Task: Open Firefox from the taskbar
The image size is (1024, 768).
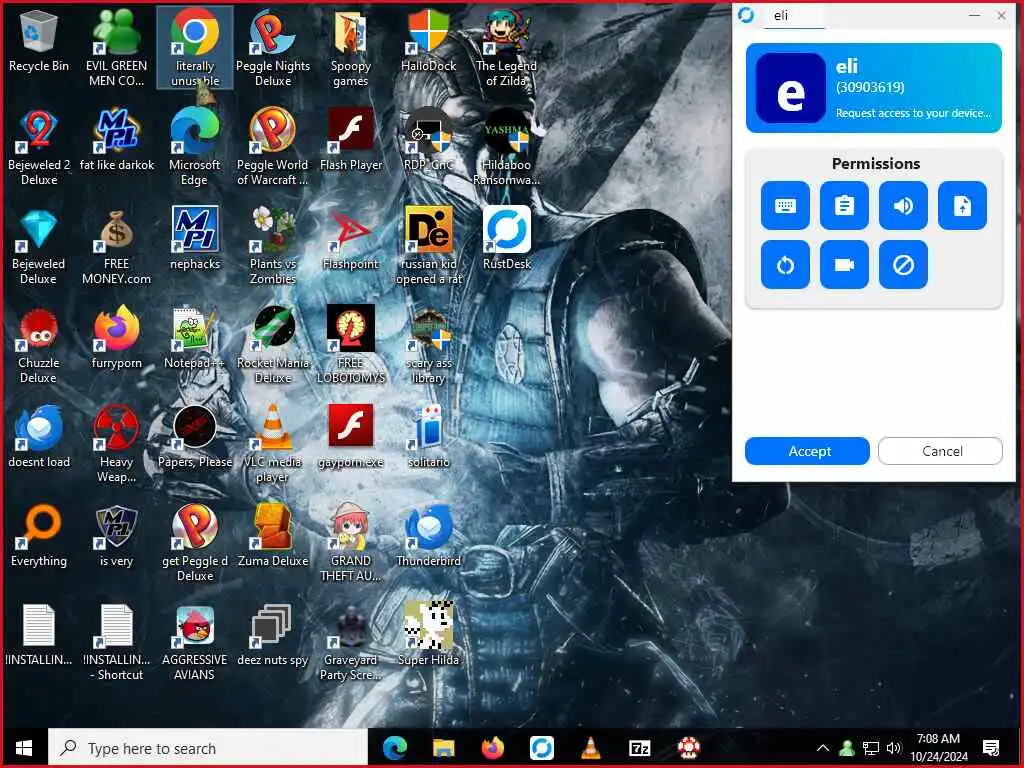Action: pyautogui.click(x=492, y=748)
